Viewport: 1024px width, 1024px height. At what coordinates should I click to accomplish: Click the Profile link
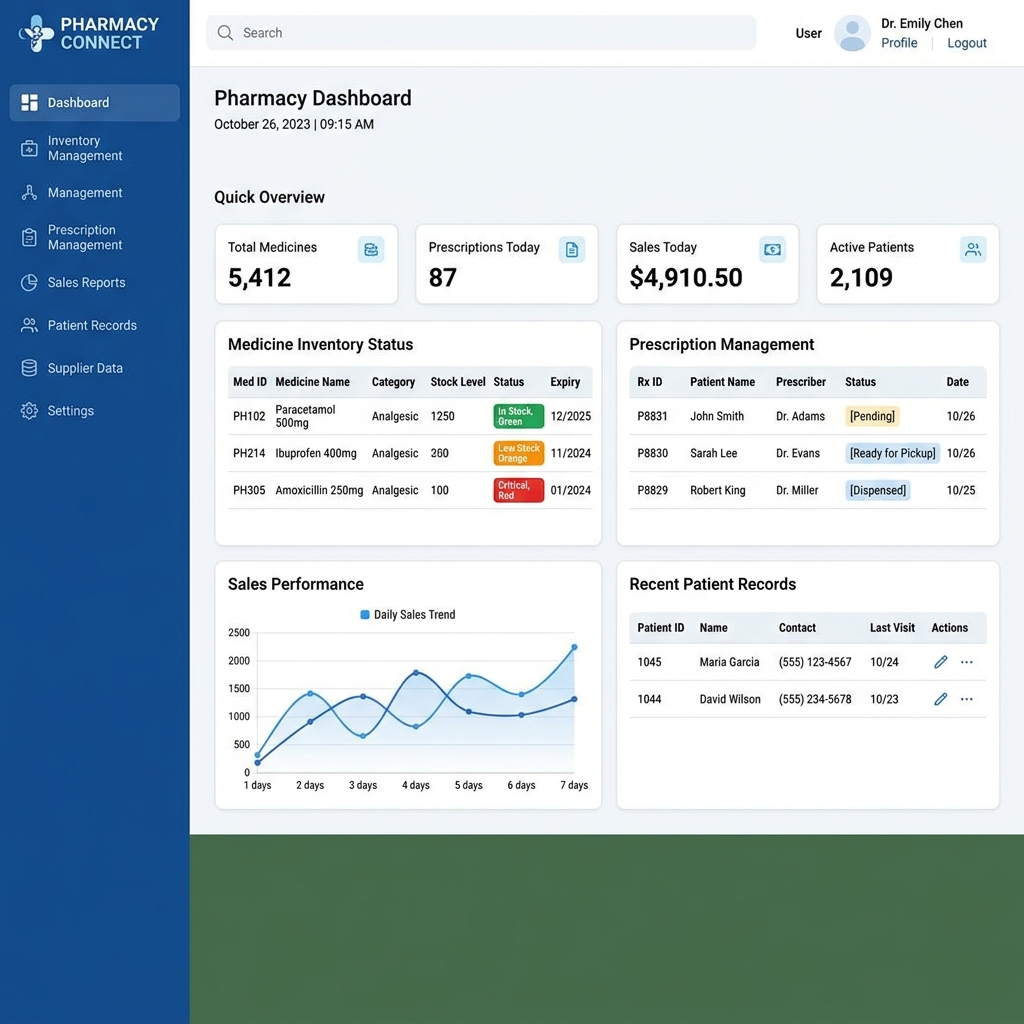[899, 43]
